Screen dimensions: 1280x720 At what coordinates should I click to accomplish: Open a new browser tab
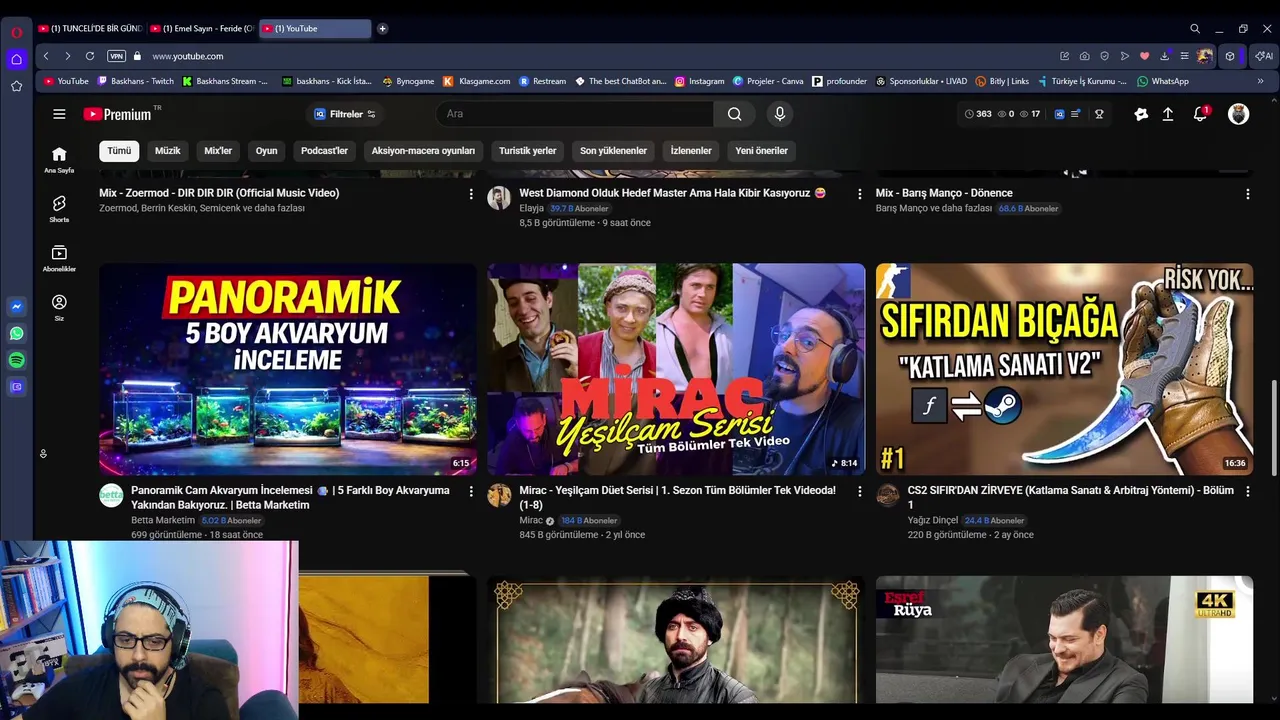click(x=382, y=28)
